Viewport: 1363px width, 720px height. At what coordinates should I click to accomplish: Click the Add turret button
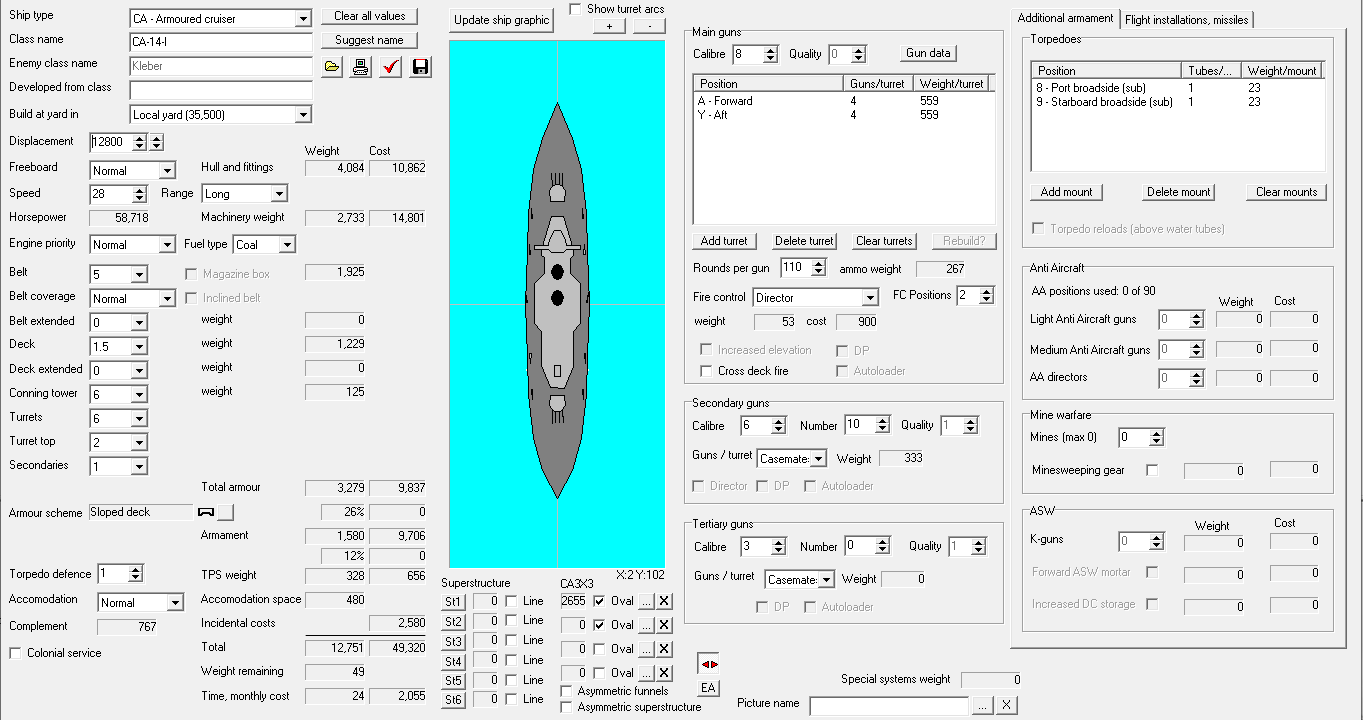point(724,241)
